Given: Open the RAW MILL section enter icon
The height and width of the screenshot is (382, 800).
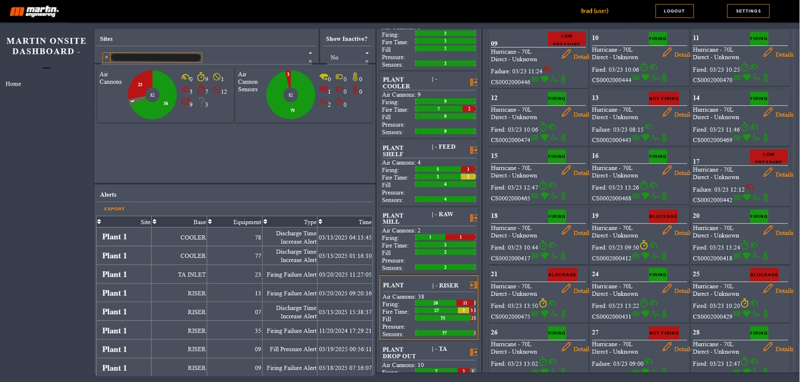Looking at the screenshot, I should point(473,218).
